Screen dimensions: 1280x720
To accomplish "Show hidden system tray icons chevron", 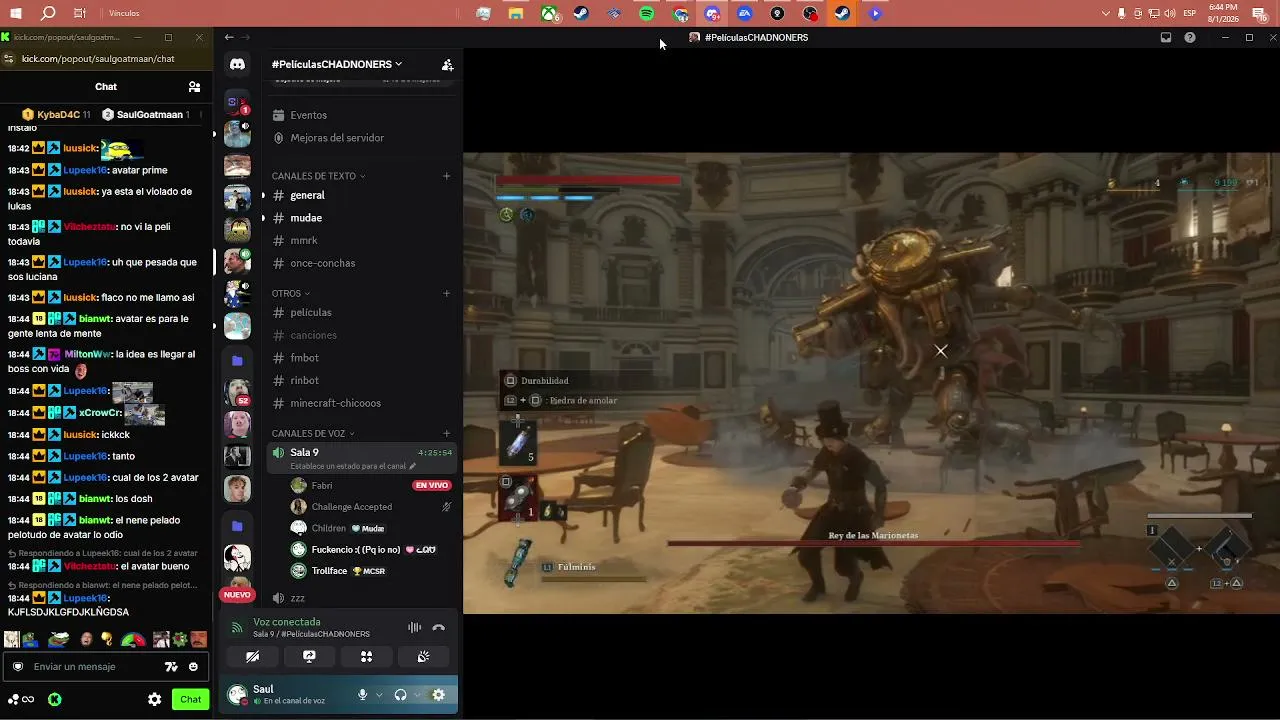I will [x=1105, y=13].
